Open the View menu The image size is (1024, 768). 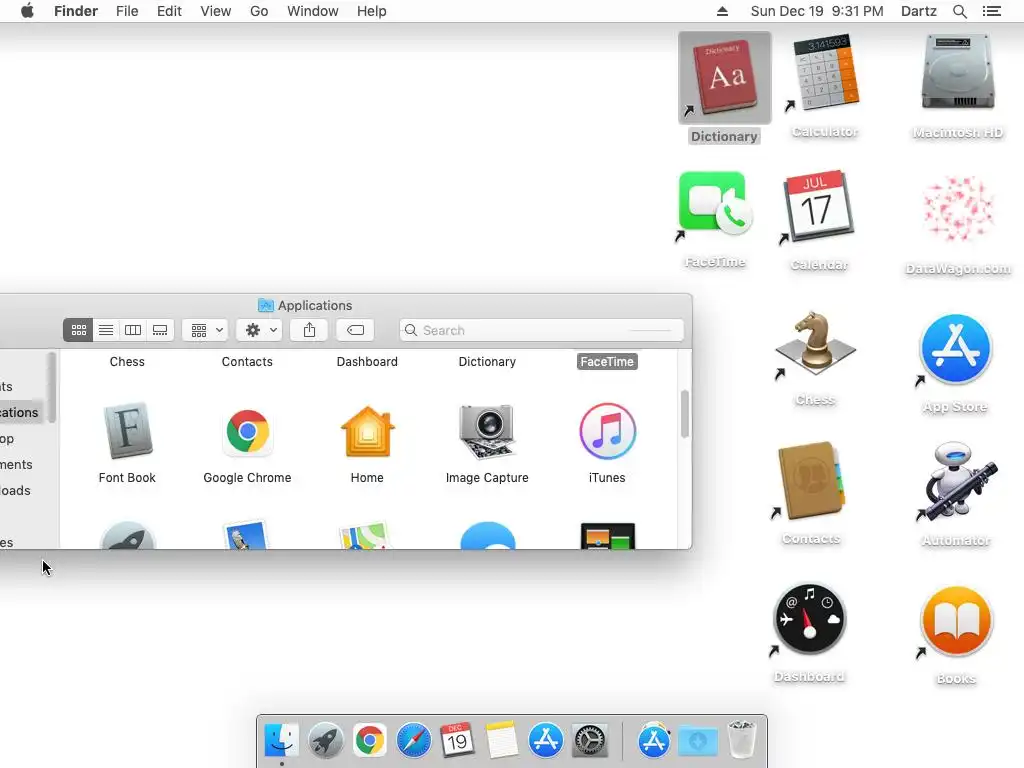[216, 11]
